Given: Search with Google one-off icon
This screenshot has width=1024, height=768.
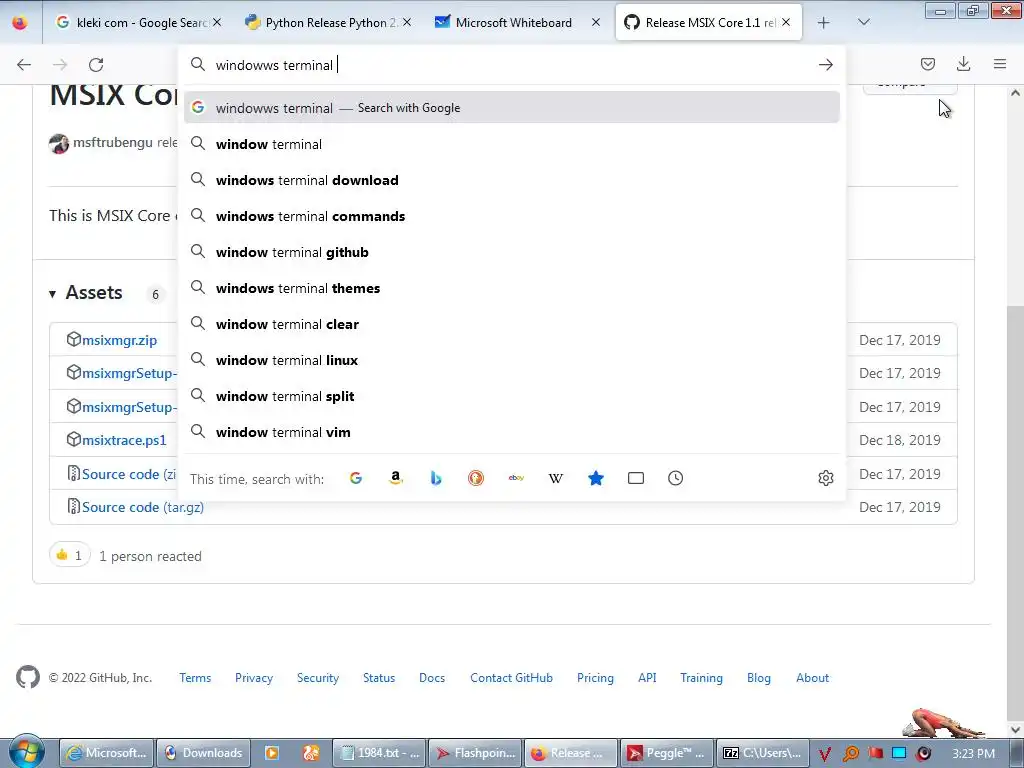Looking at the screenshot, I should [356, 478].
